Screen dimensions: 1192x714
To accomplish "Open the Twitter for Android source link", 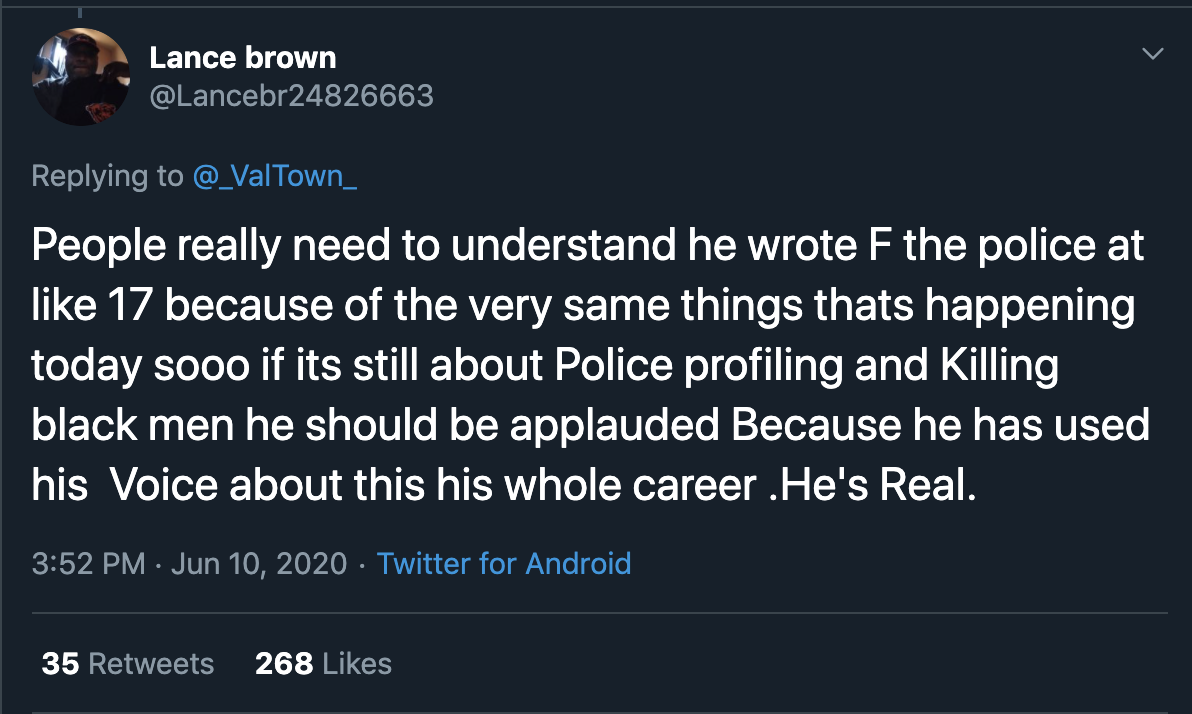I will pyautogui.click(x=504, y=564).
